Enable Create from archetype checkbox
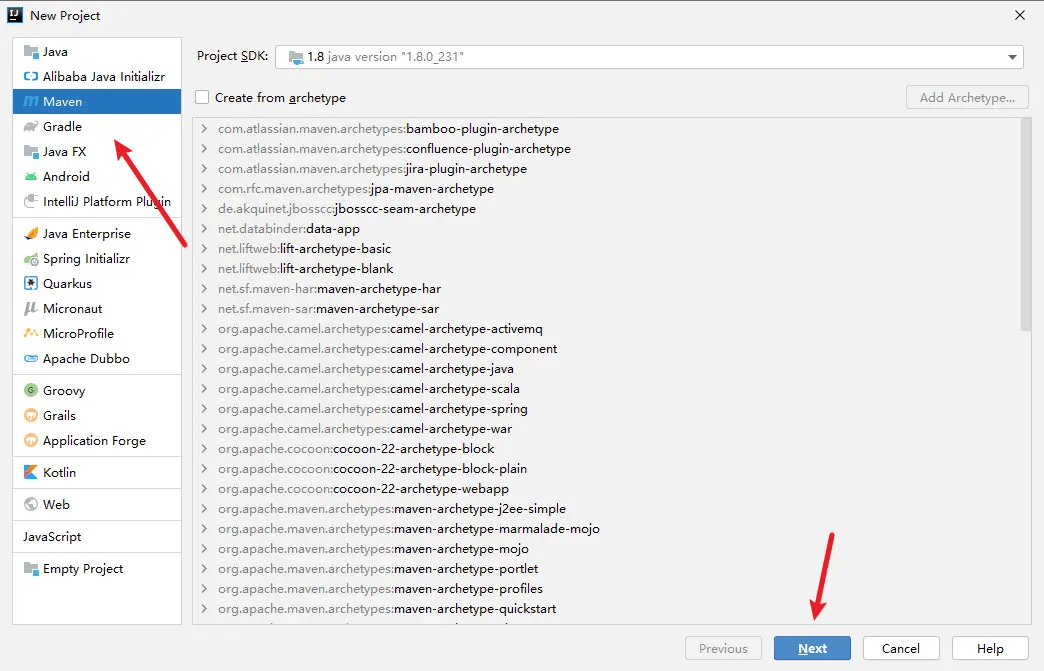Viewport: 1044px width, 671px height. coord(202,97)
